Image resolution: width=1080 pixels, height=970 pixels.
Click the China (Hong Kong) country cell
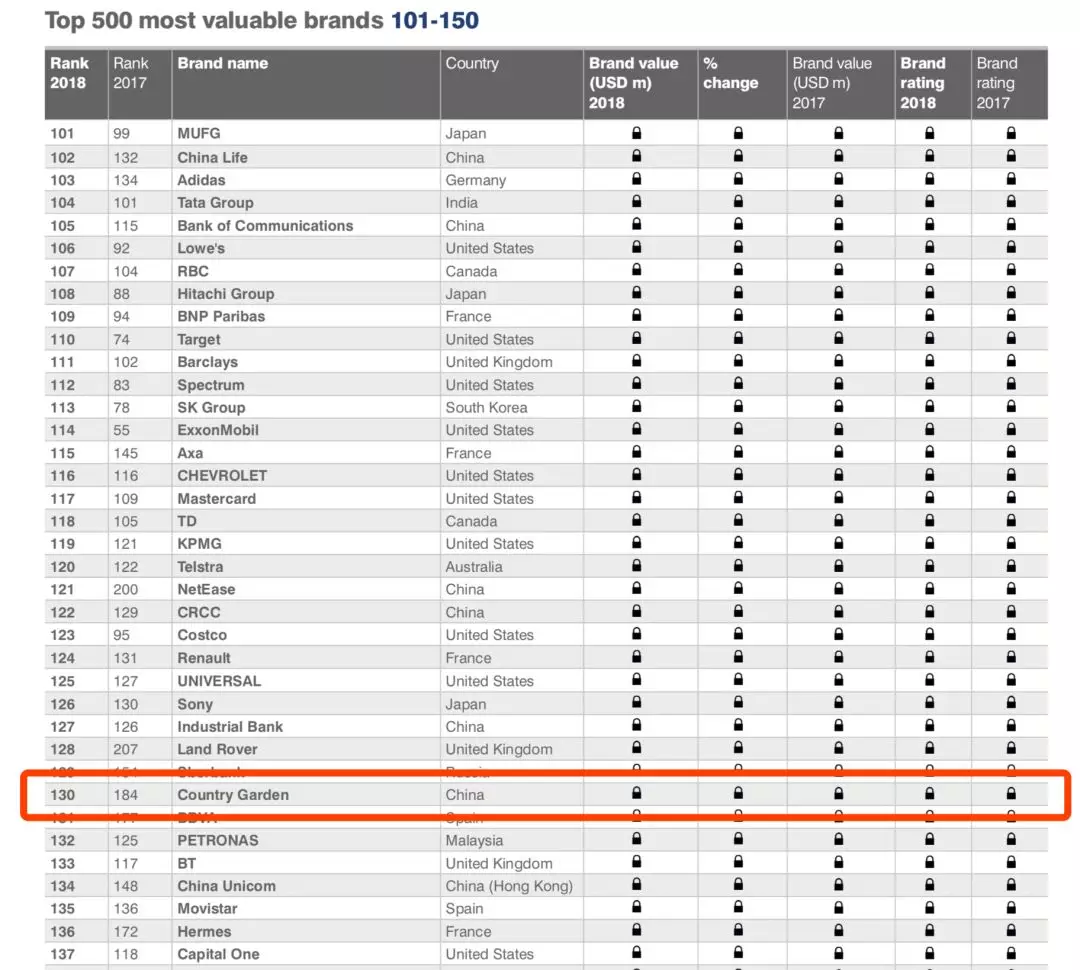click(509, 886)
